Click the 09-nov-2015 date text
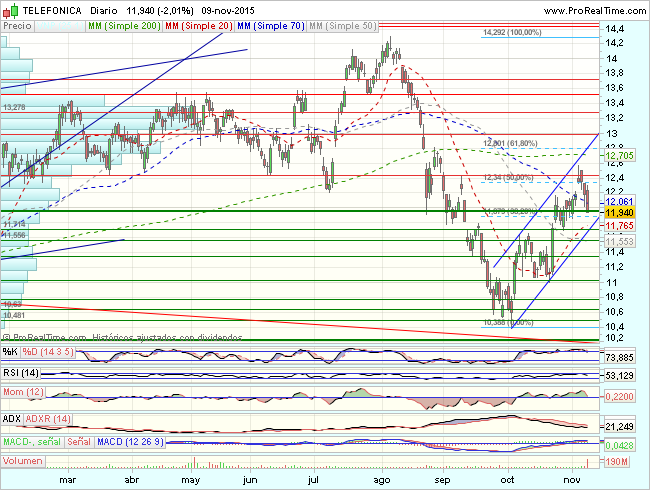Viewport: 650px width, 490px height. pyautogui.click(x=228, y=11)
